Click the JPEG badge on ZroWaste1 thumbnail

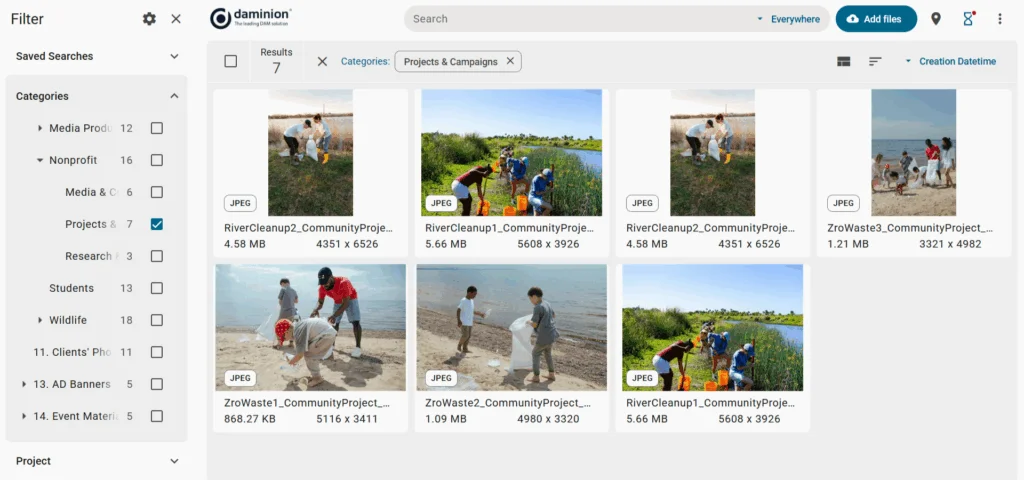[x=240, y=378]
